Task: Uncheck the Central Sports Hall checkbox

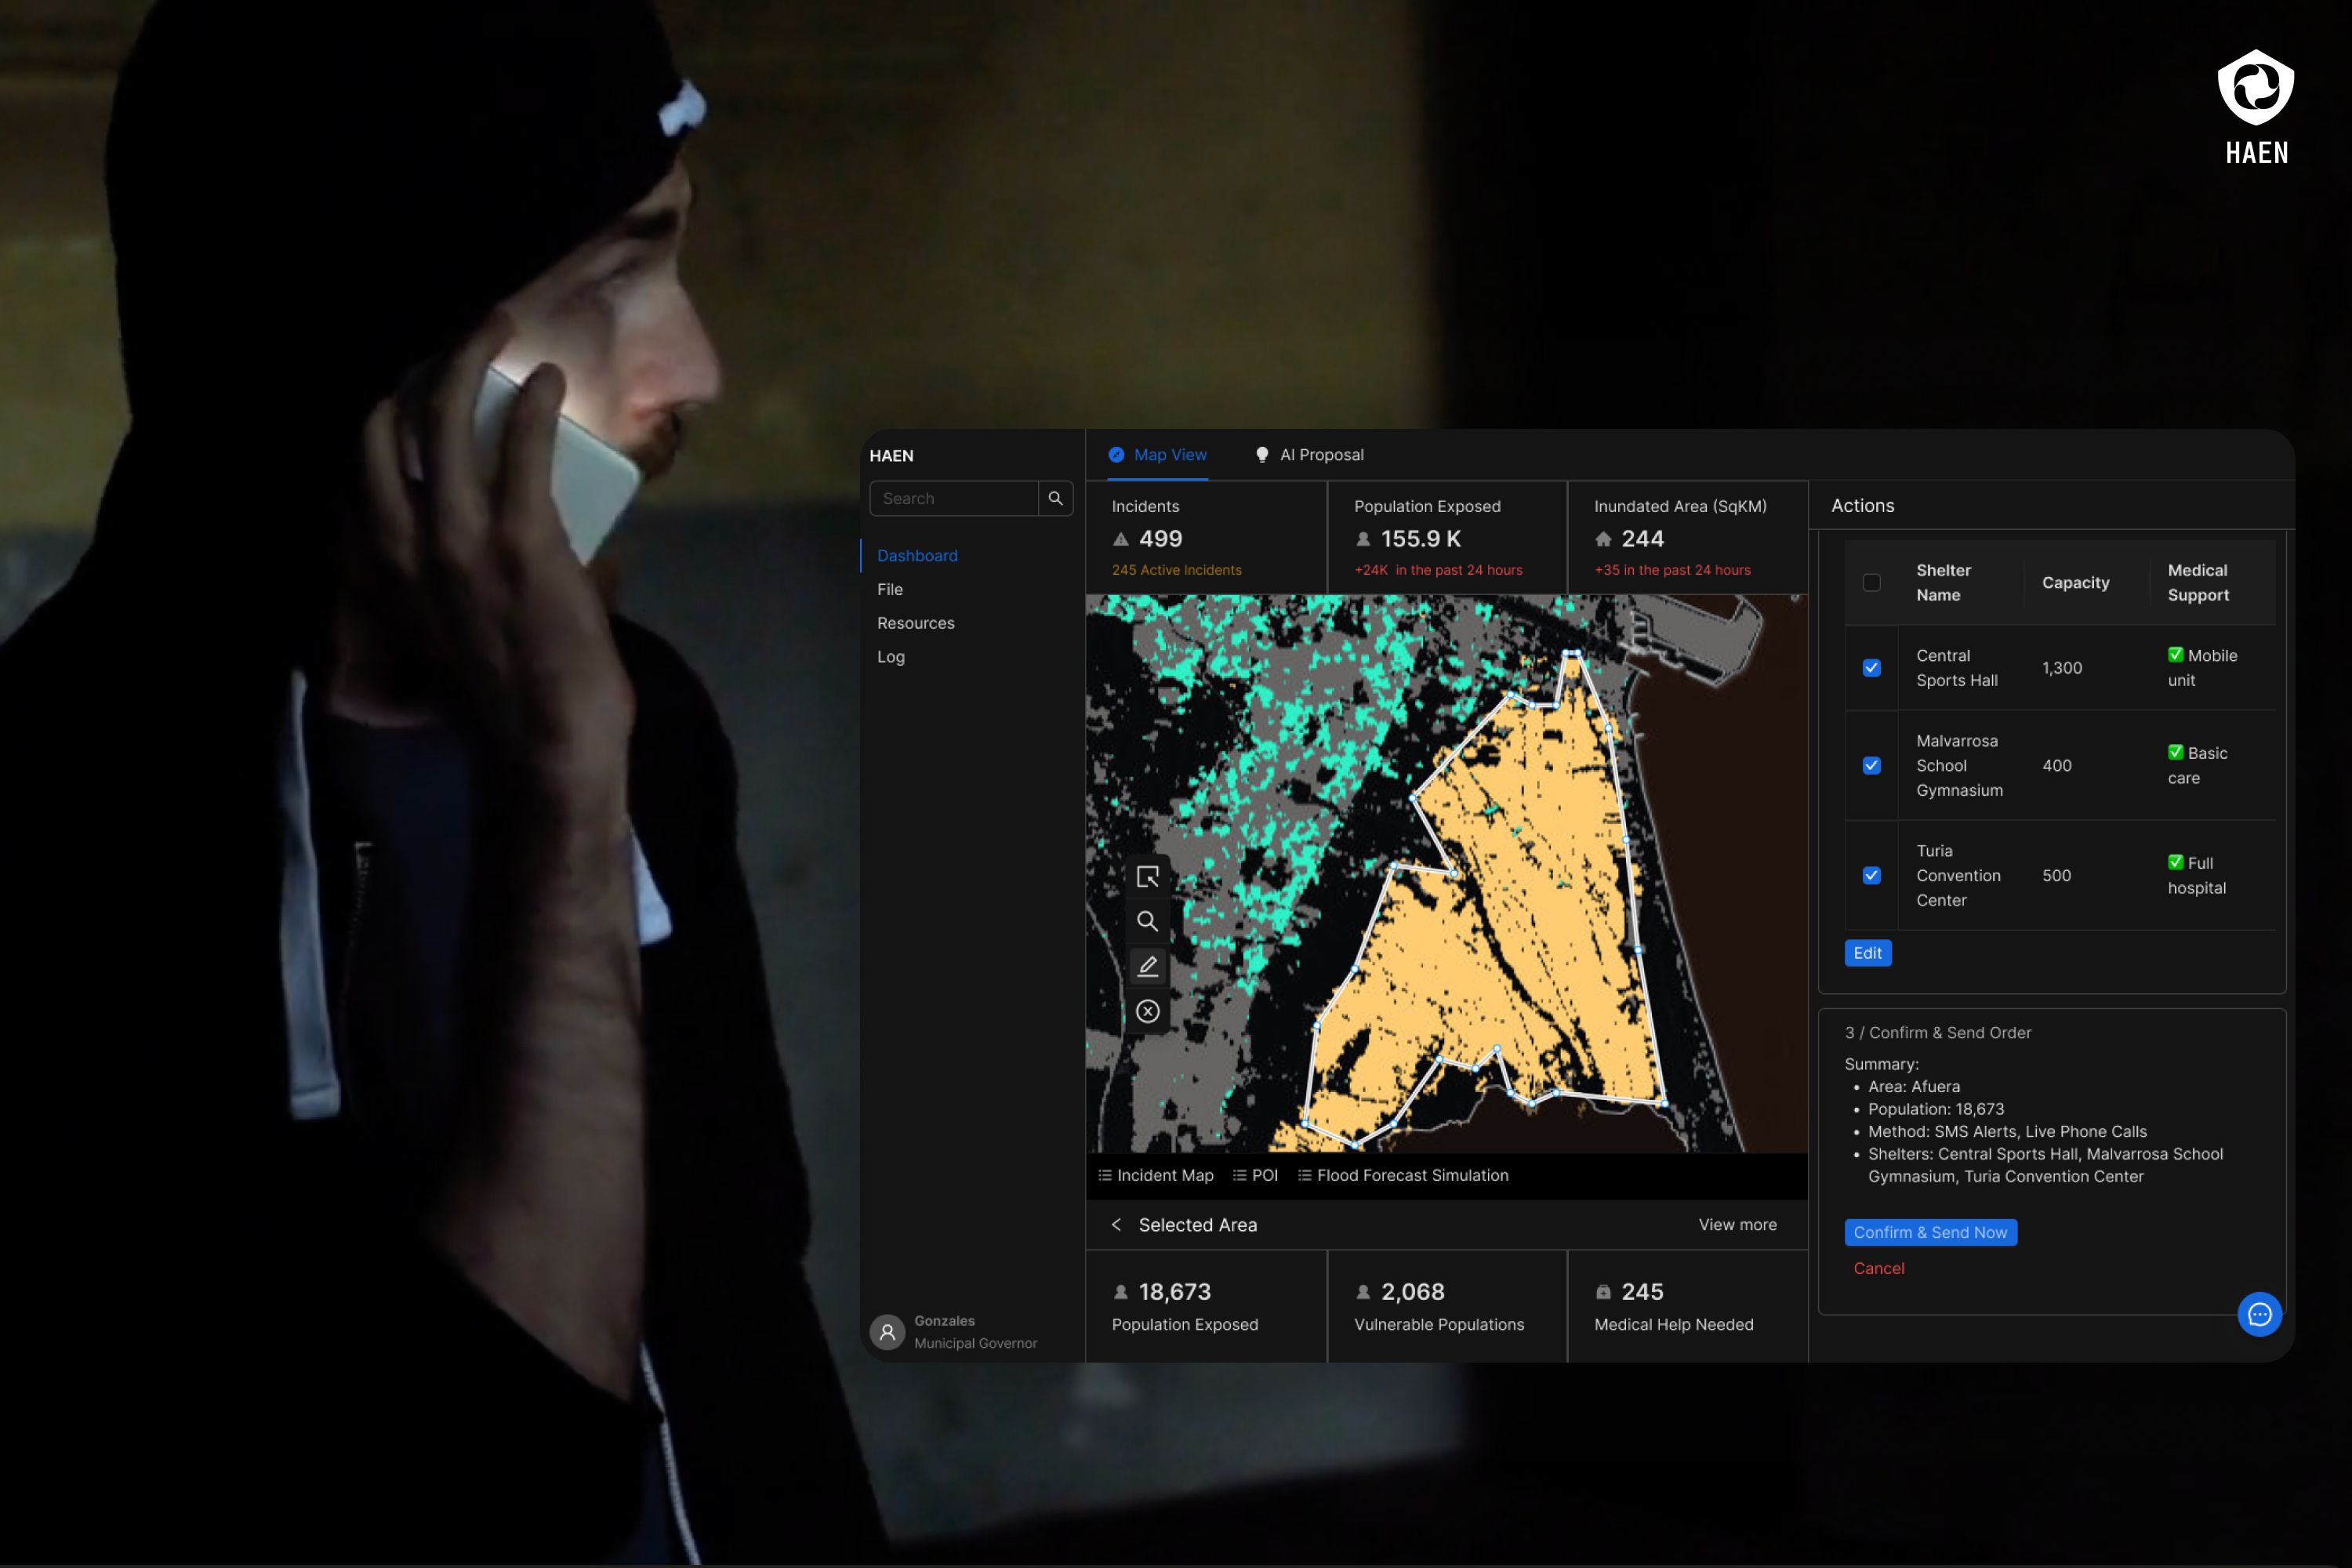Action: 1871,668
